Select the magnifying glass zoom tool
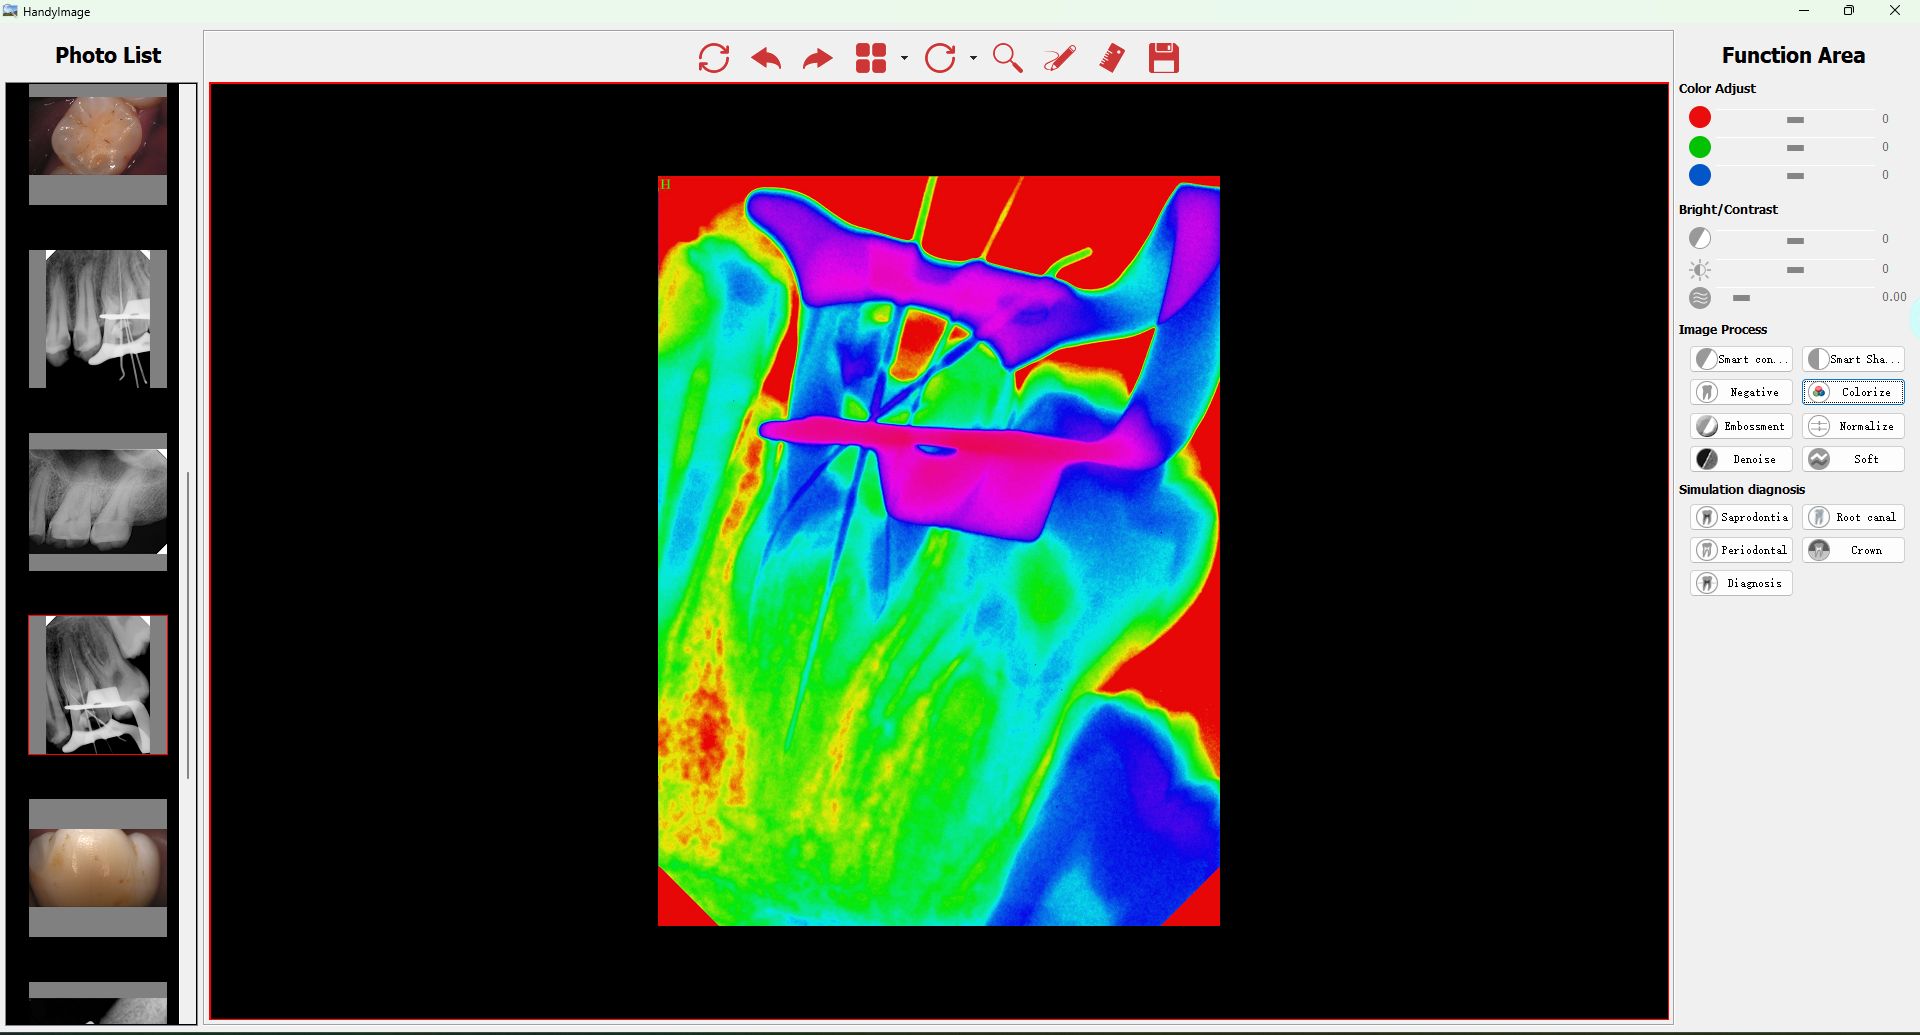1920x1035 pixels. click(x=1007, y=58)
